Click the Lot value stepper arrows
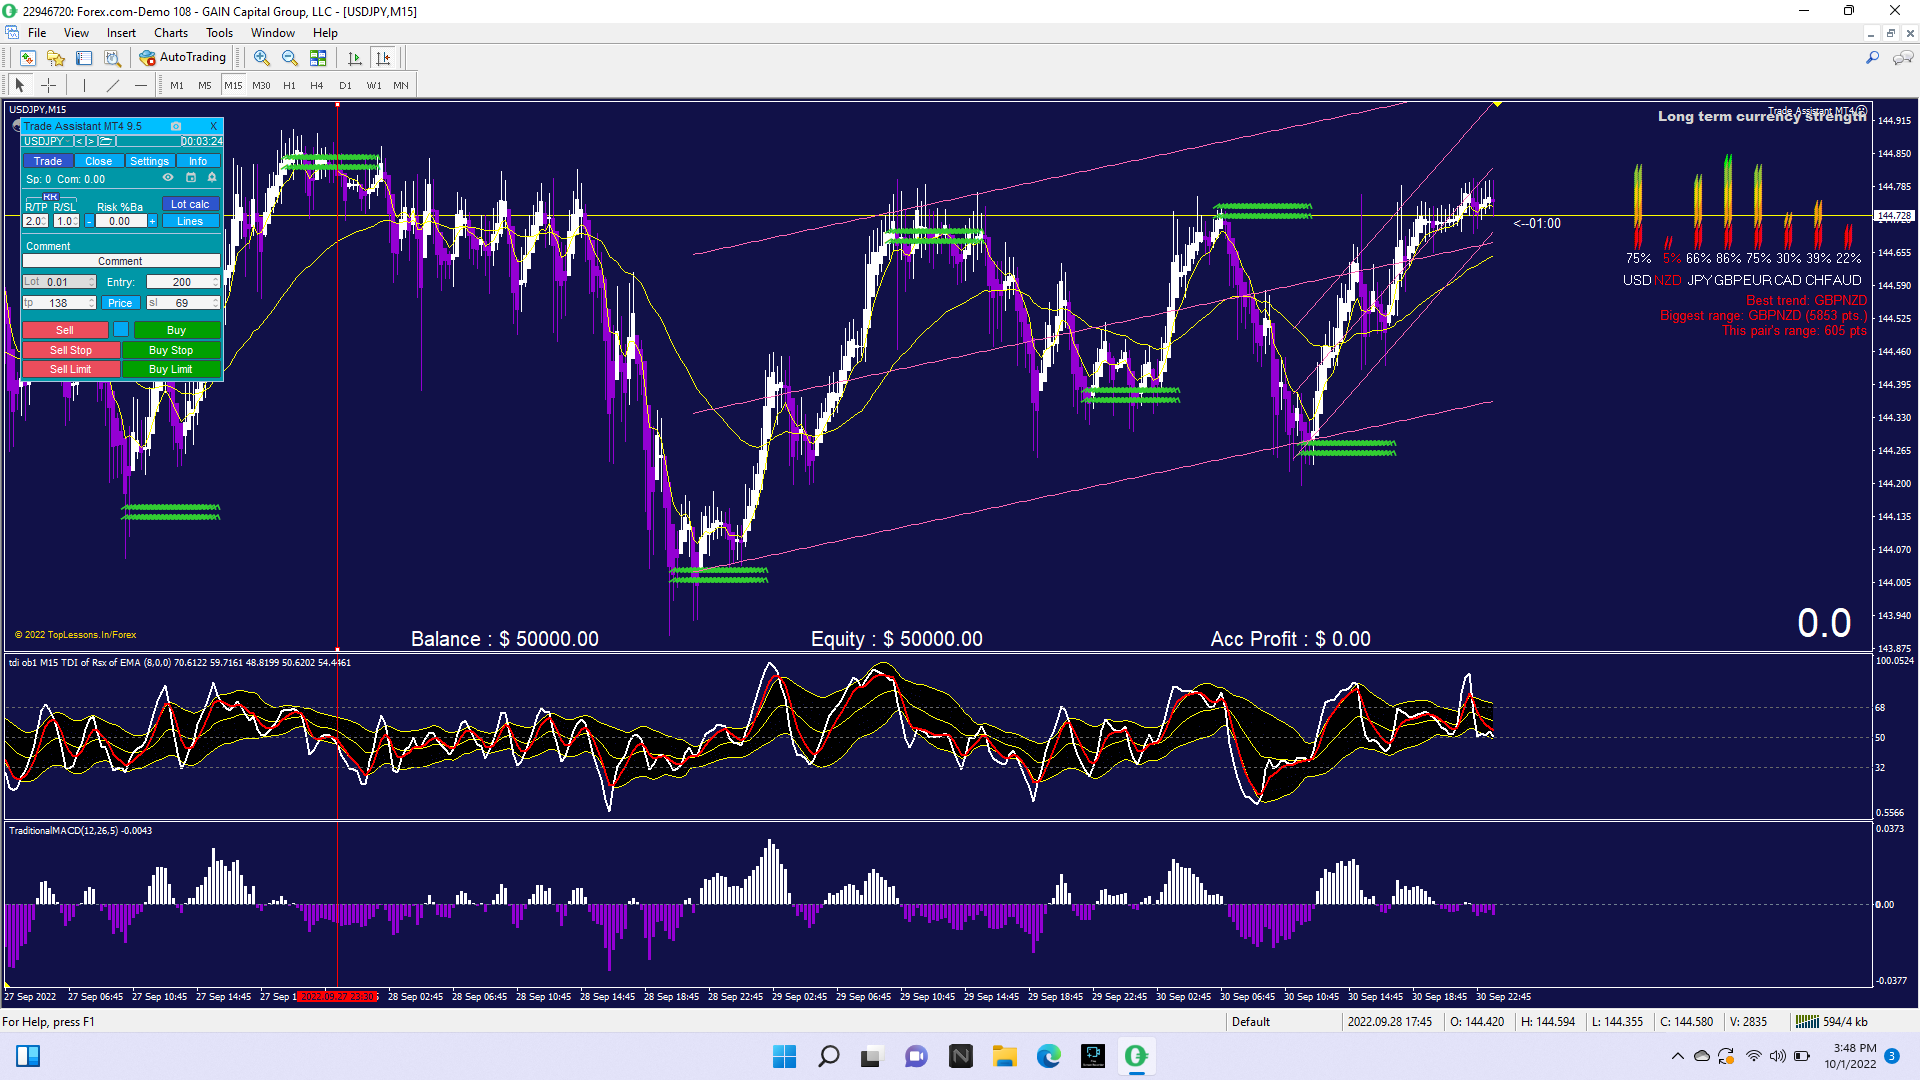 pos(92,282)
